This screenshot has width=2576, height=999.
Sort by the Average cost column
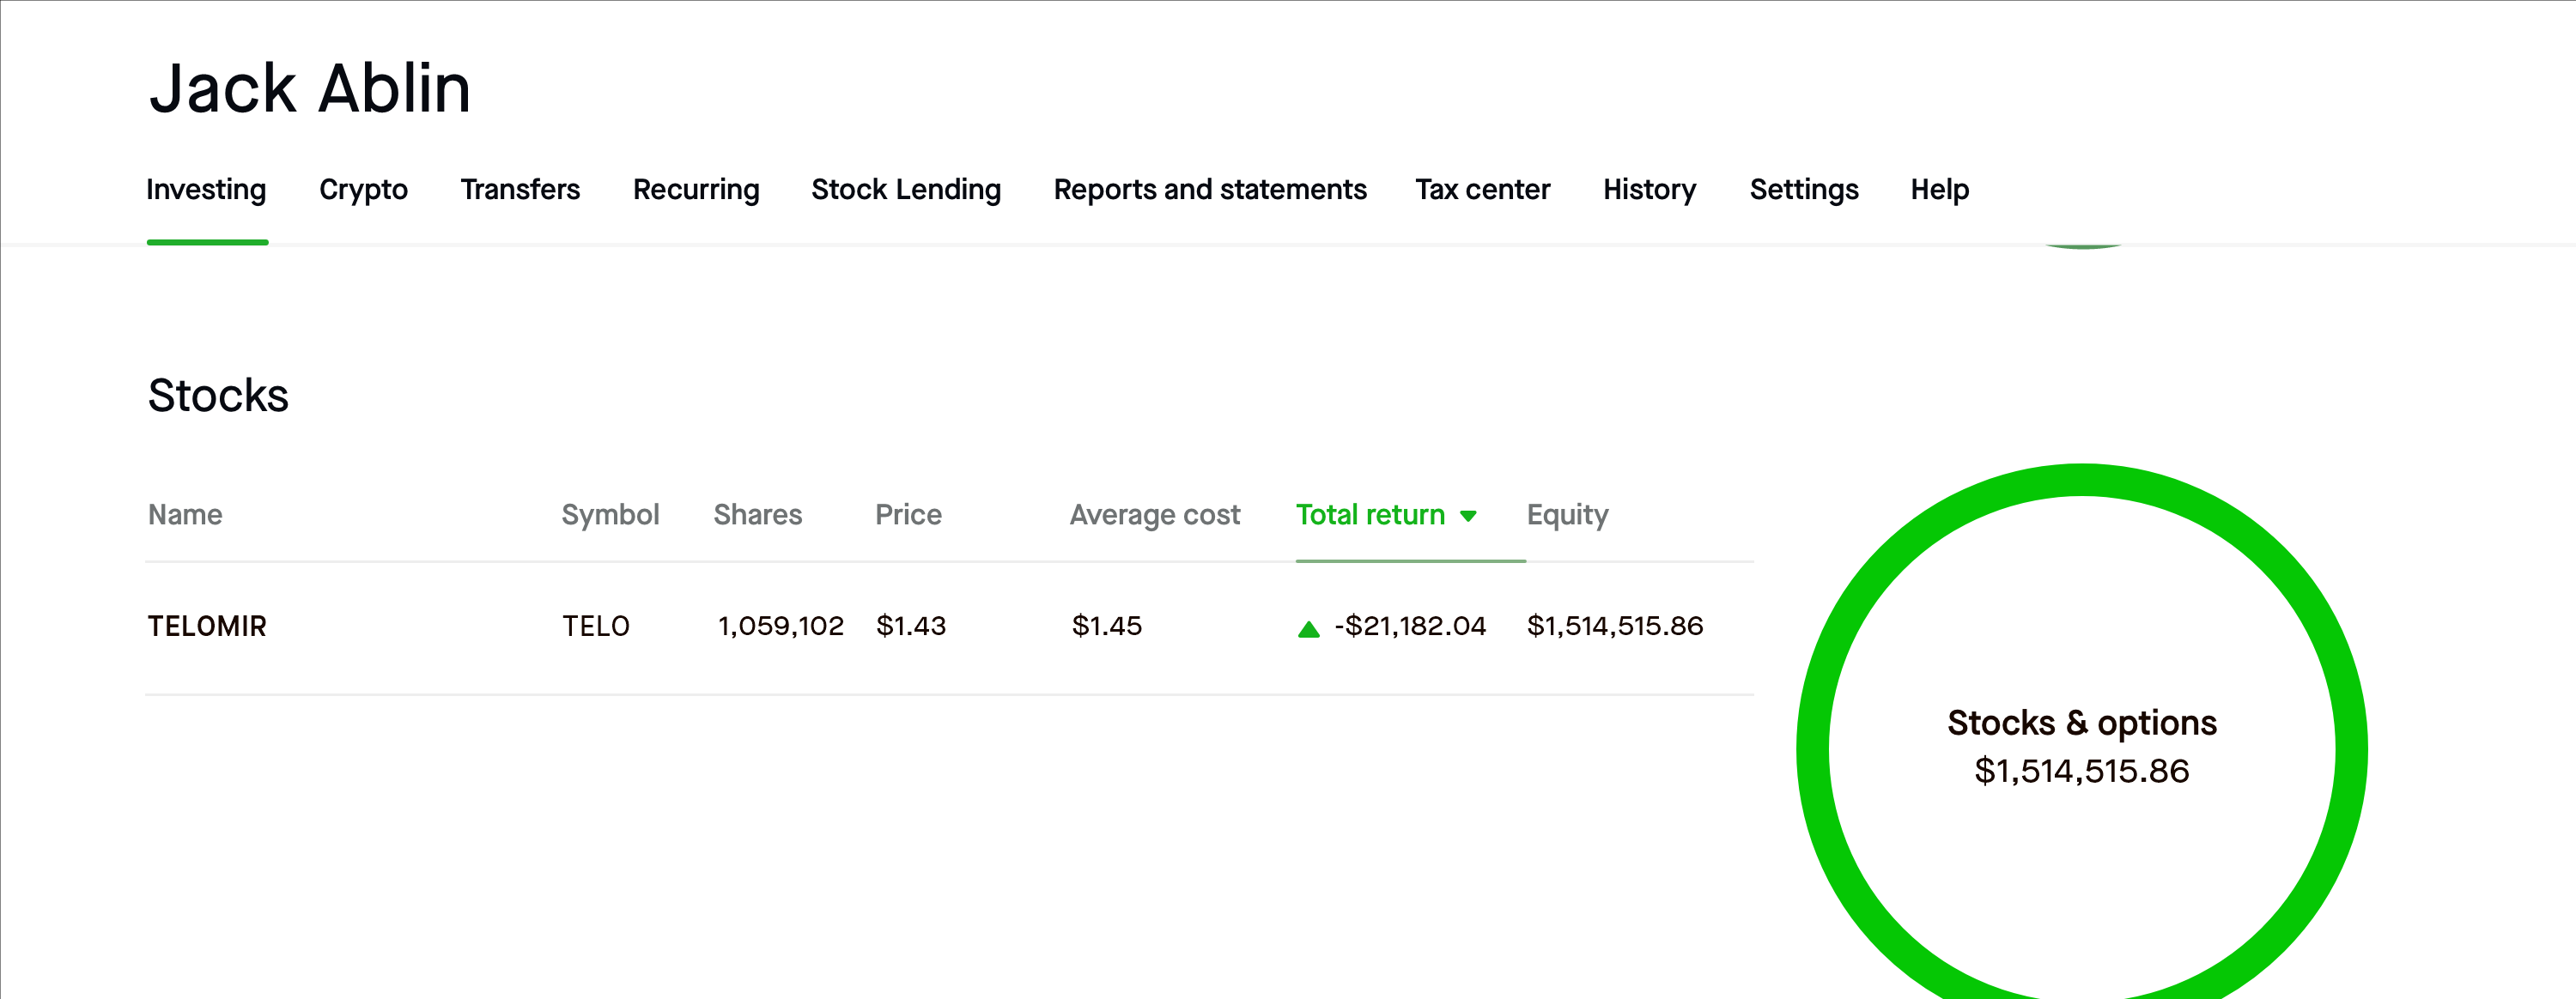1154,515
